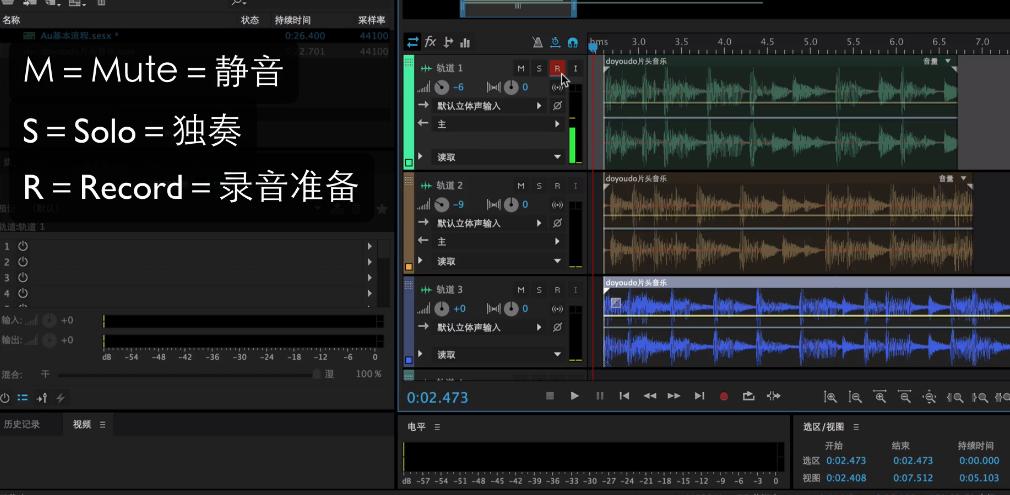The width and height of the screenshot is (1010, 495).
Task: Zoom out amplitude icon
Action: click(x=855, y=397)
